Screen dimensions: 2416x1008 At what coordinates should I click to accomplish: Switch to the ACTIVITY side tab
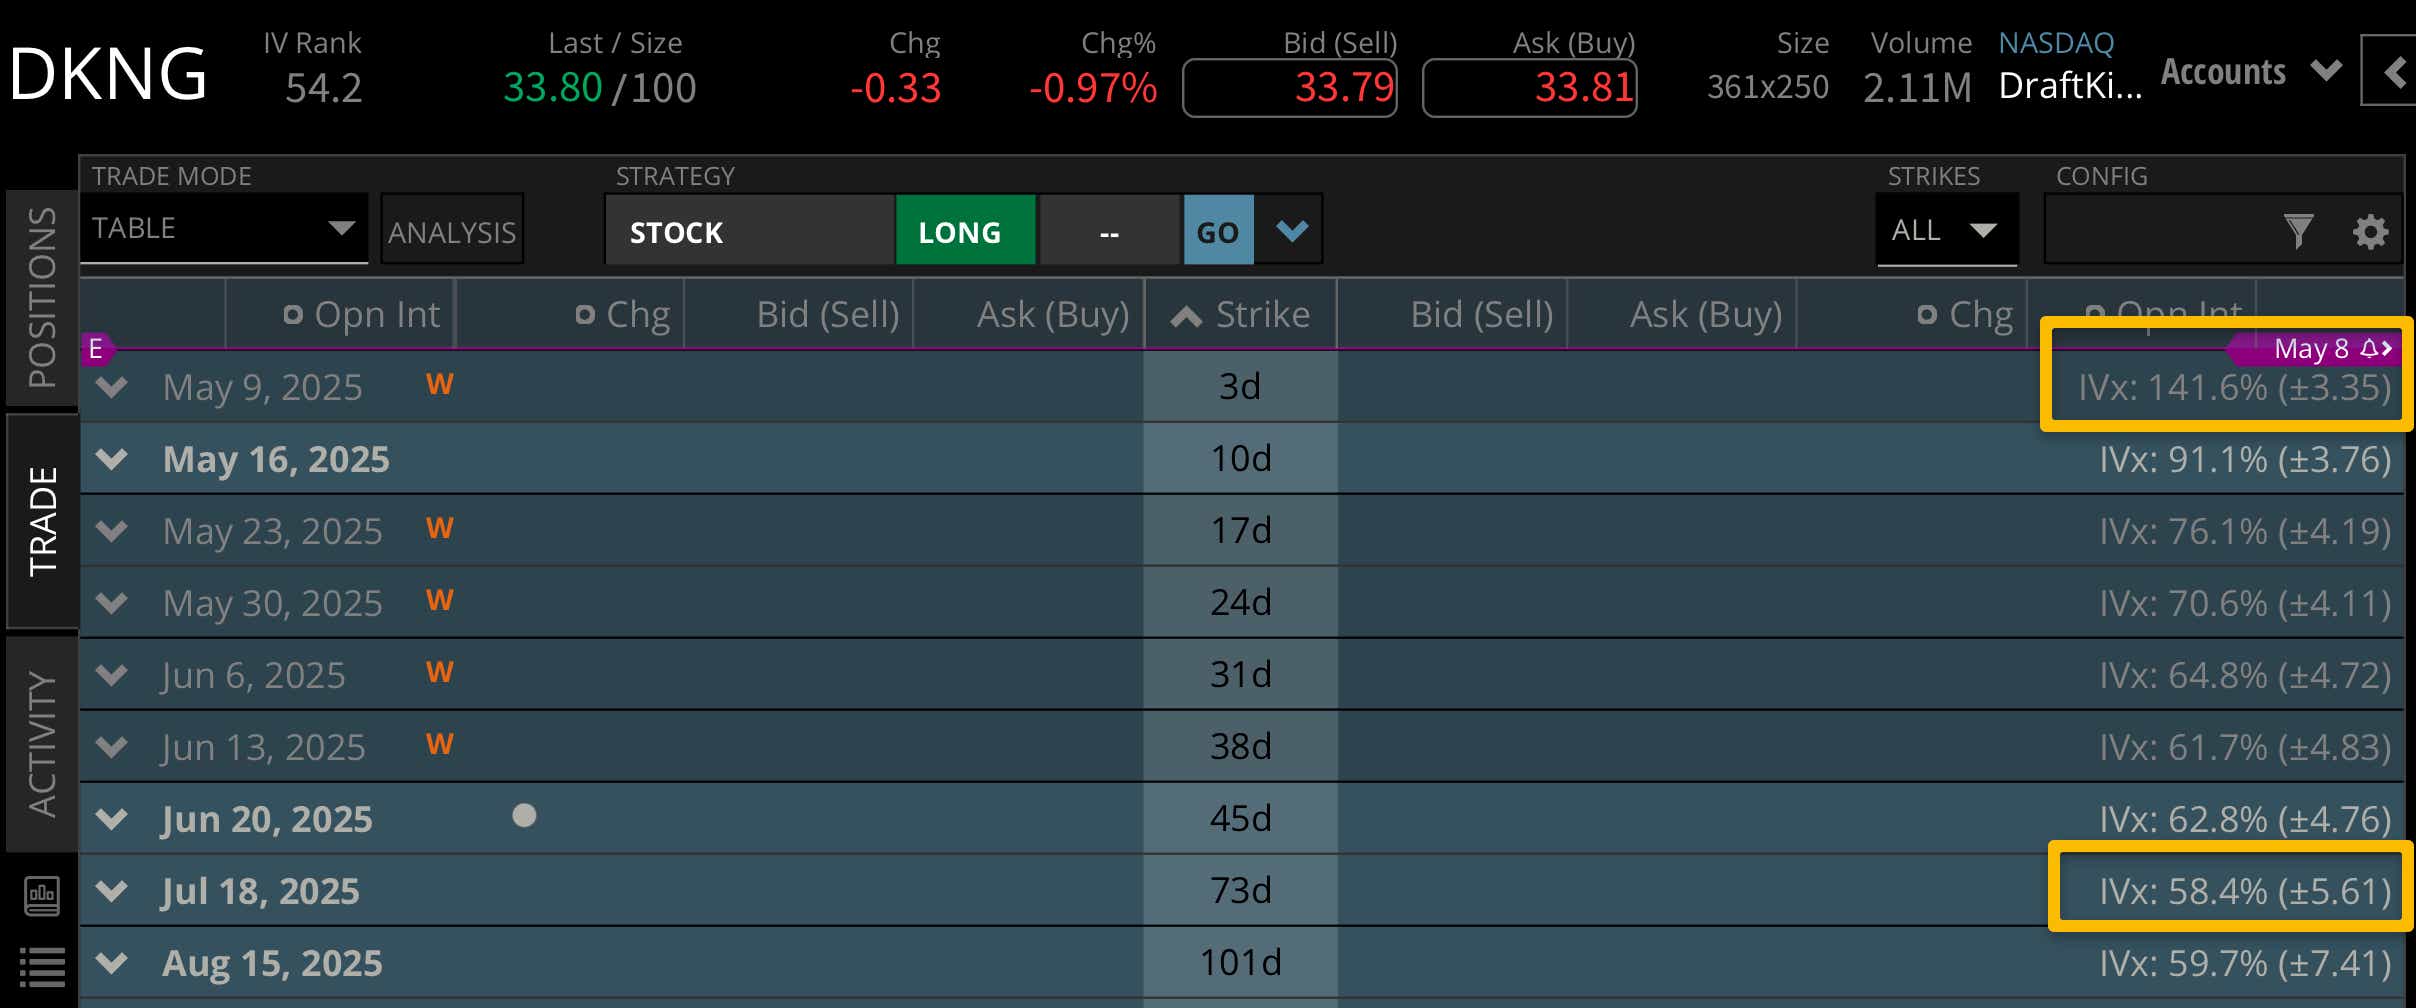tap(42, 744)
